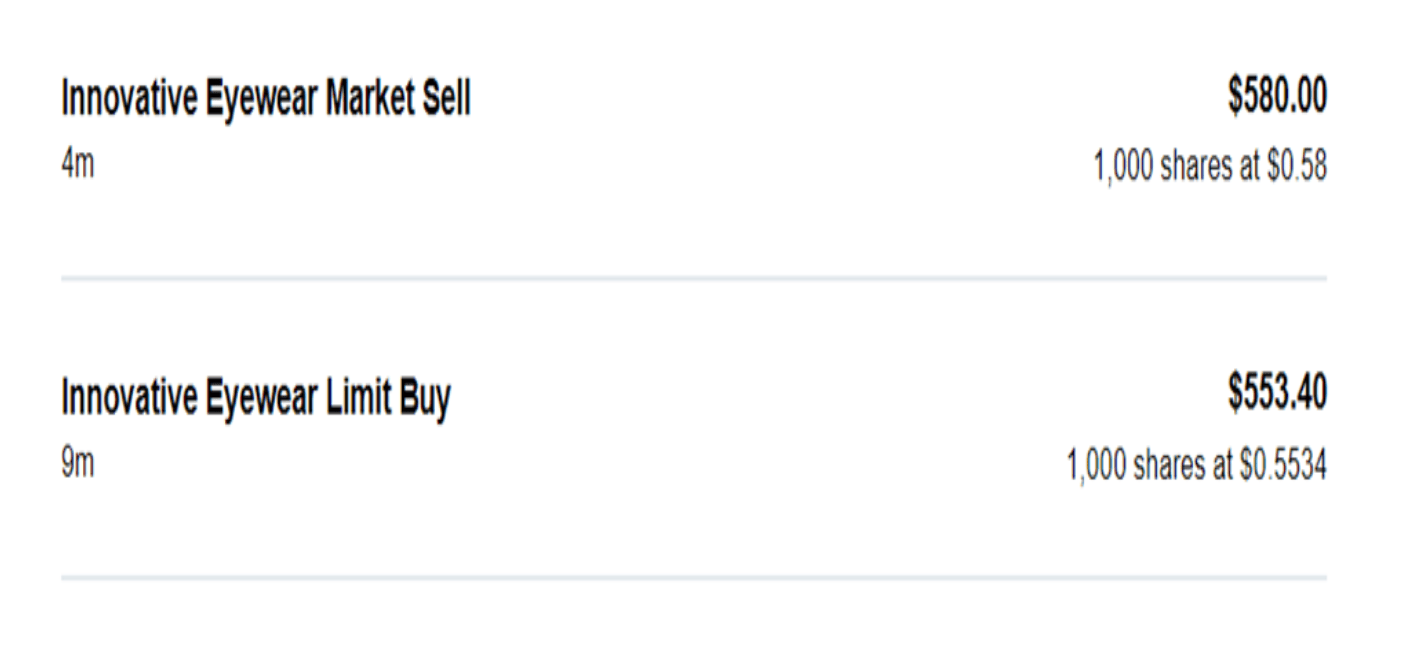The image size is (1416, 672).
Task: Click the $553.40 purchase total
Action: [1277, 397]
